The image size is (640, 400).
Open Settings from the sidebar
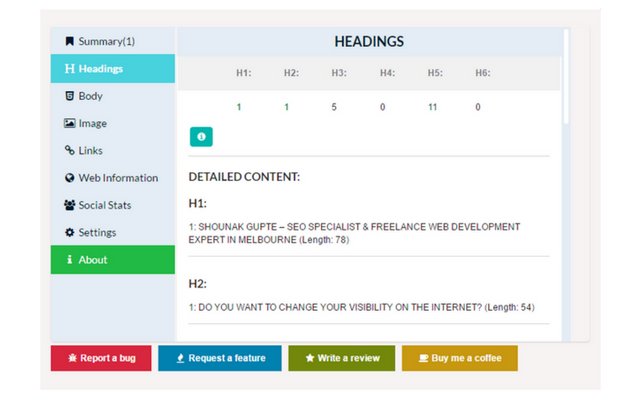pyautogui.click(x=113, y=233)
